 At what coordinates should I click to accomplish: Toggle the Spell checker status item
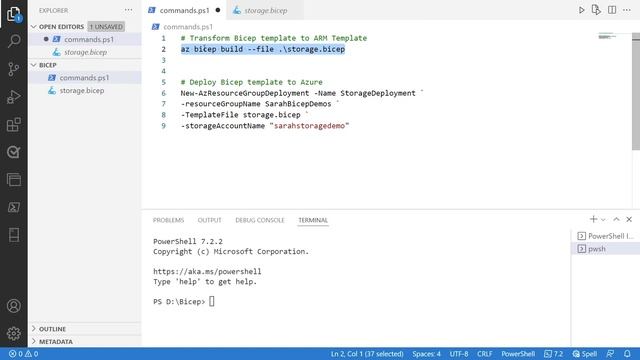click(584, 354)
